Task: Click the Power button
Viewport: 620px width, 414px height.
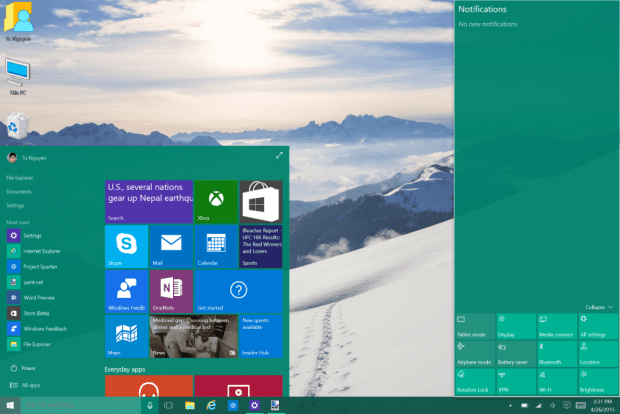Action: click(x=23, y=368)
